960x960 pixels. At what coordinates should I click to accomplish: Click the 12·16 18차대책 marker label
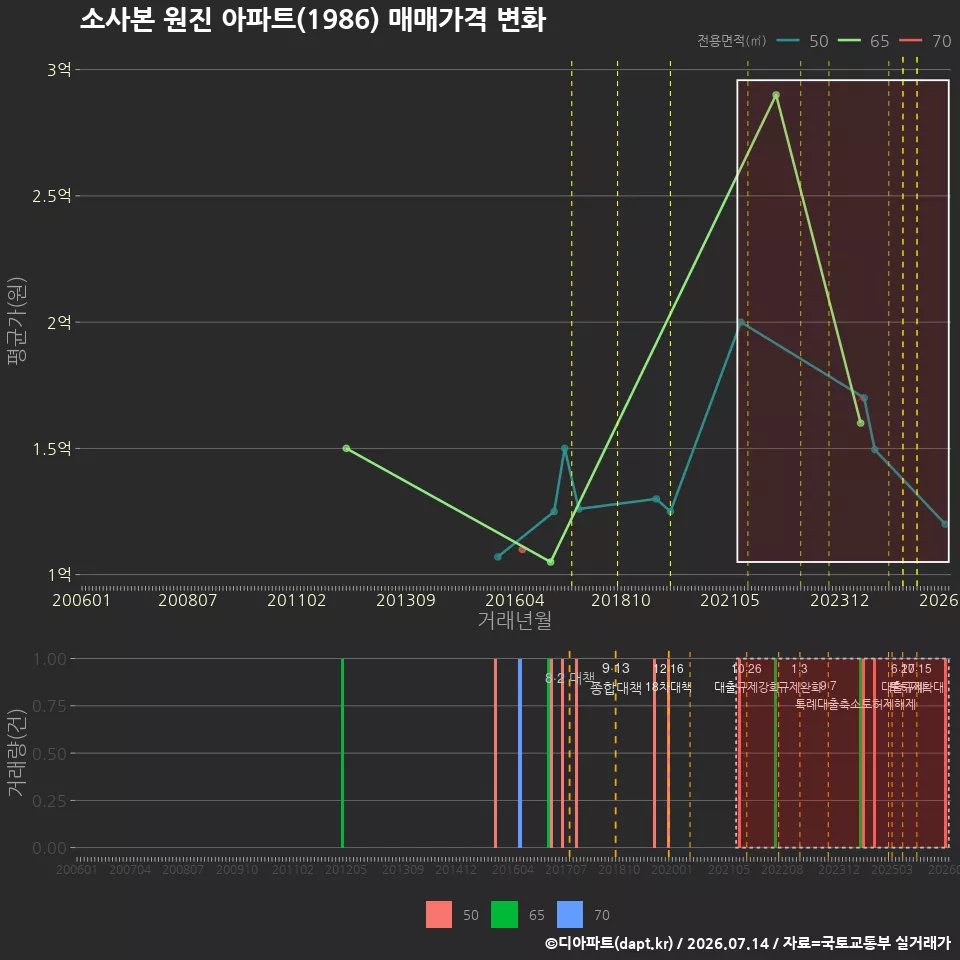click(668, 678)
